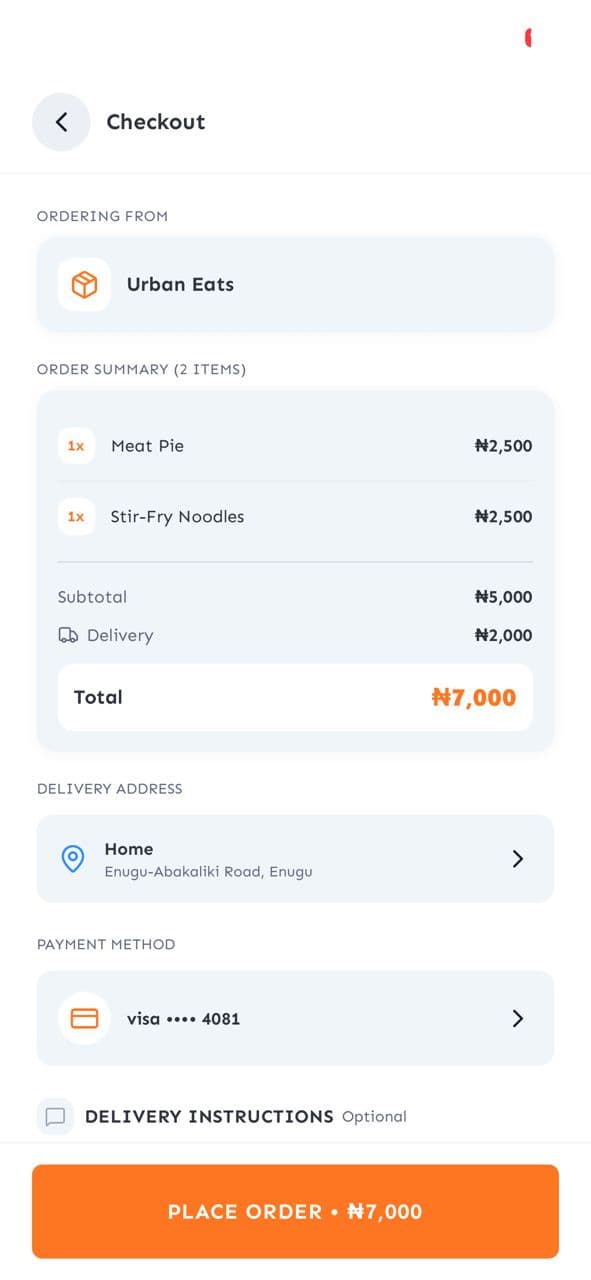The width and height of the screenshot is (591, 1280).
Task: Click the delivery truck icon beside Delivery fee
Action: tap(68, 635)
